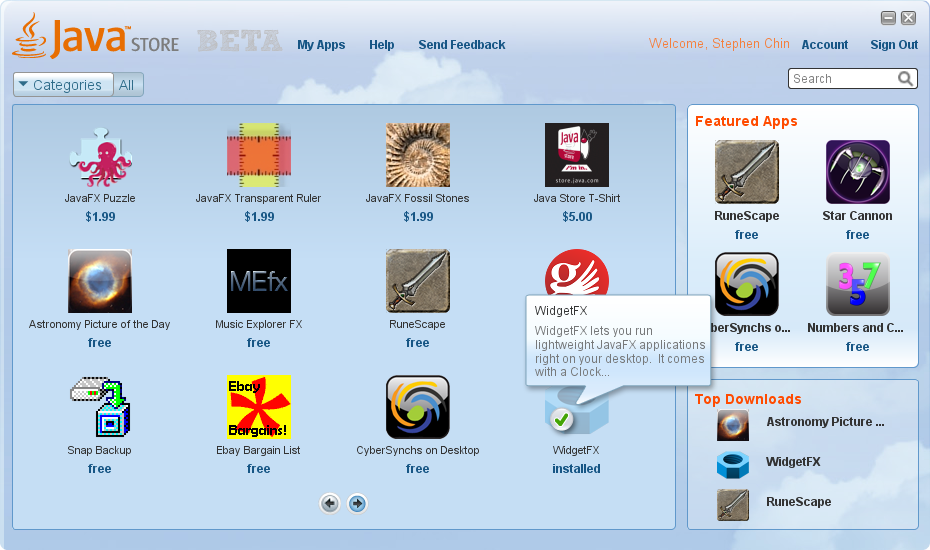
Task: Open Astronomy Picture of the Day icon
Action: (x=100, y=281)
